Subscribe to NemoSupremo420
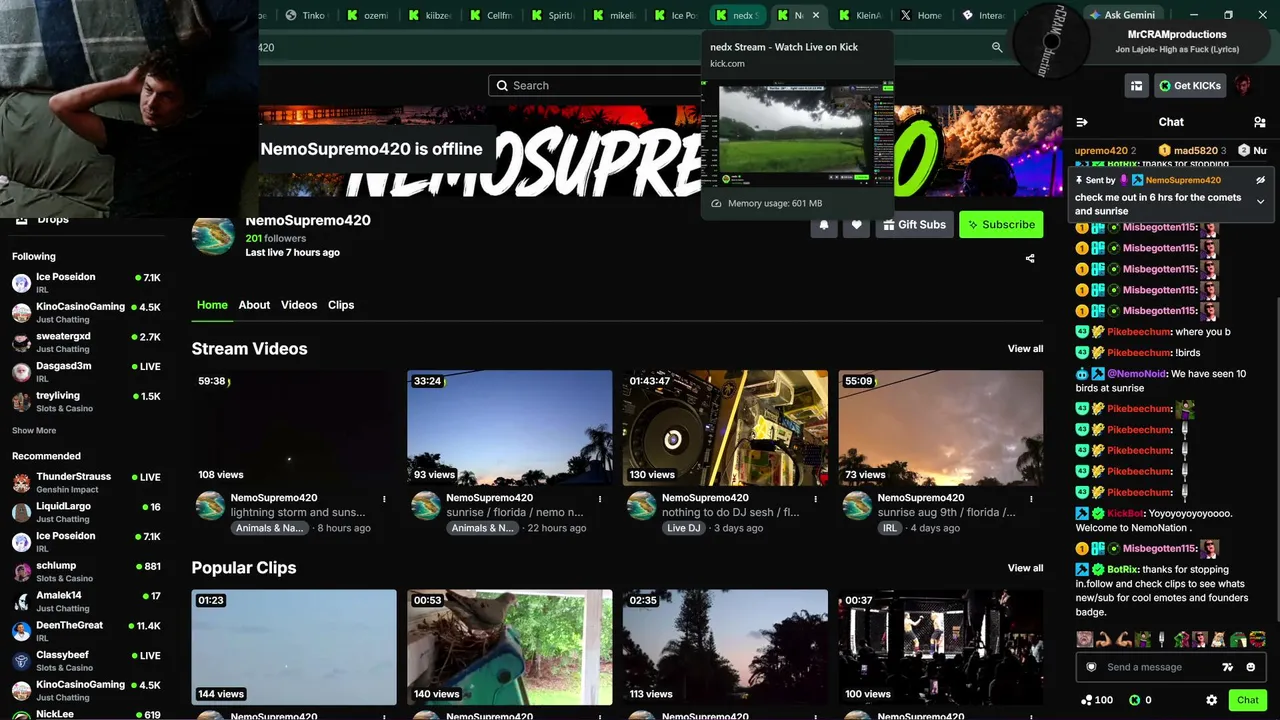The image size is (1280, 720). [x=1001, y=225]
